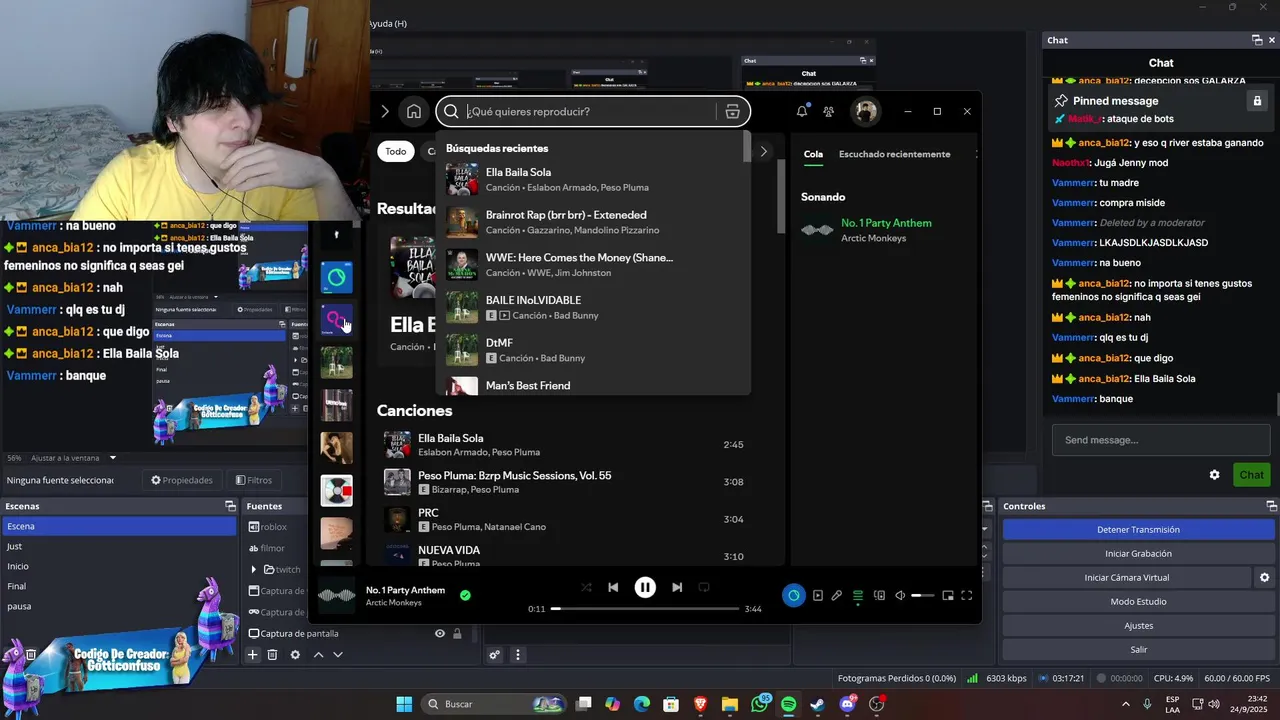1280x720 pixels.
Task: Add a new source with the plus button
Action: 253,655
